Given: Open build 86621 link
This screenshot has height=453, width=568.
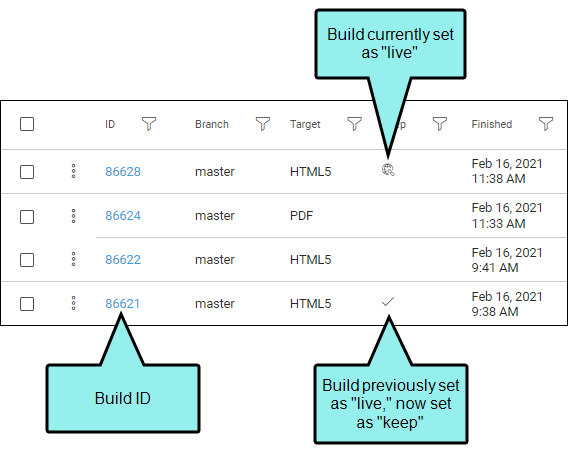Looking at the screenshot, I should click(122, 303).
